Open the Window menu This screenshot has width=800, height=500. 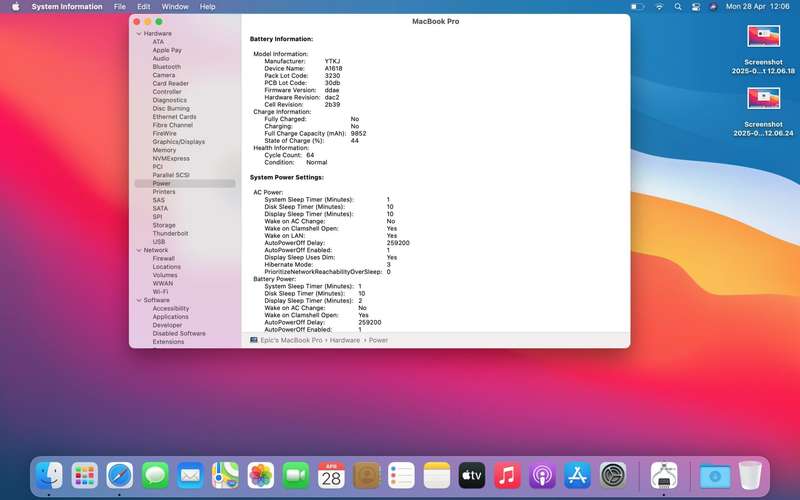pos(175,7)
